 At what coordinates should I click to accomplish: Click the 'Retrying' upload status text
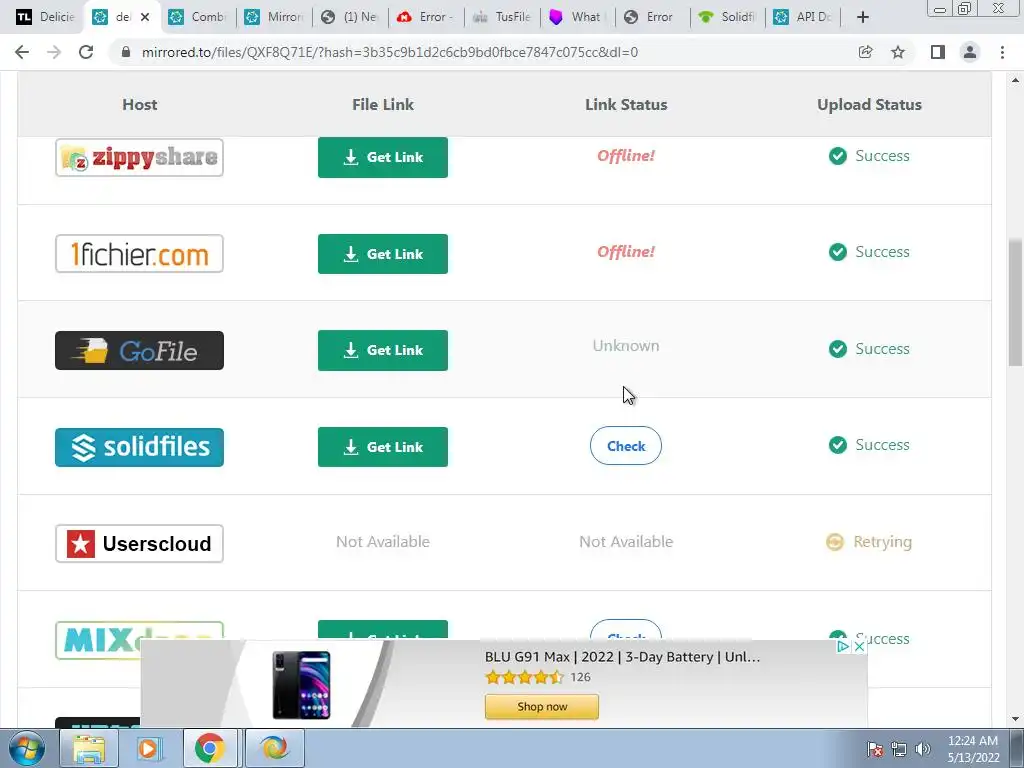coord(882,542)
